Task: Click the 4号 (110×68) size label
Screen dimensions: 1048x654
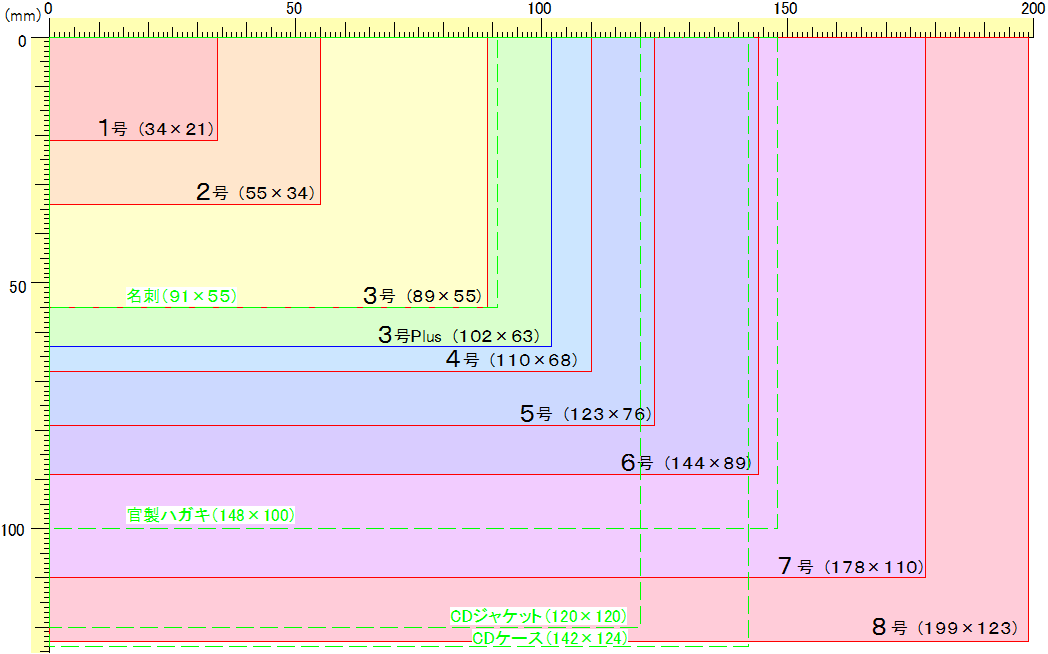Action: [512, 360]
